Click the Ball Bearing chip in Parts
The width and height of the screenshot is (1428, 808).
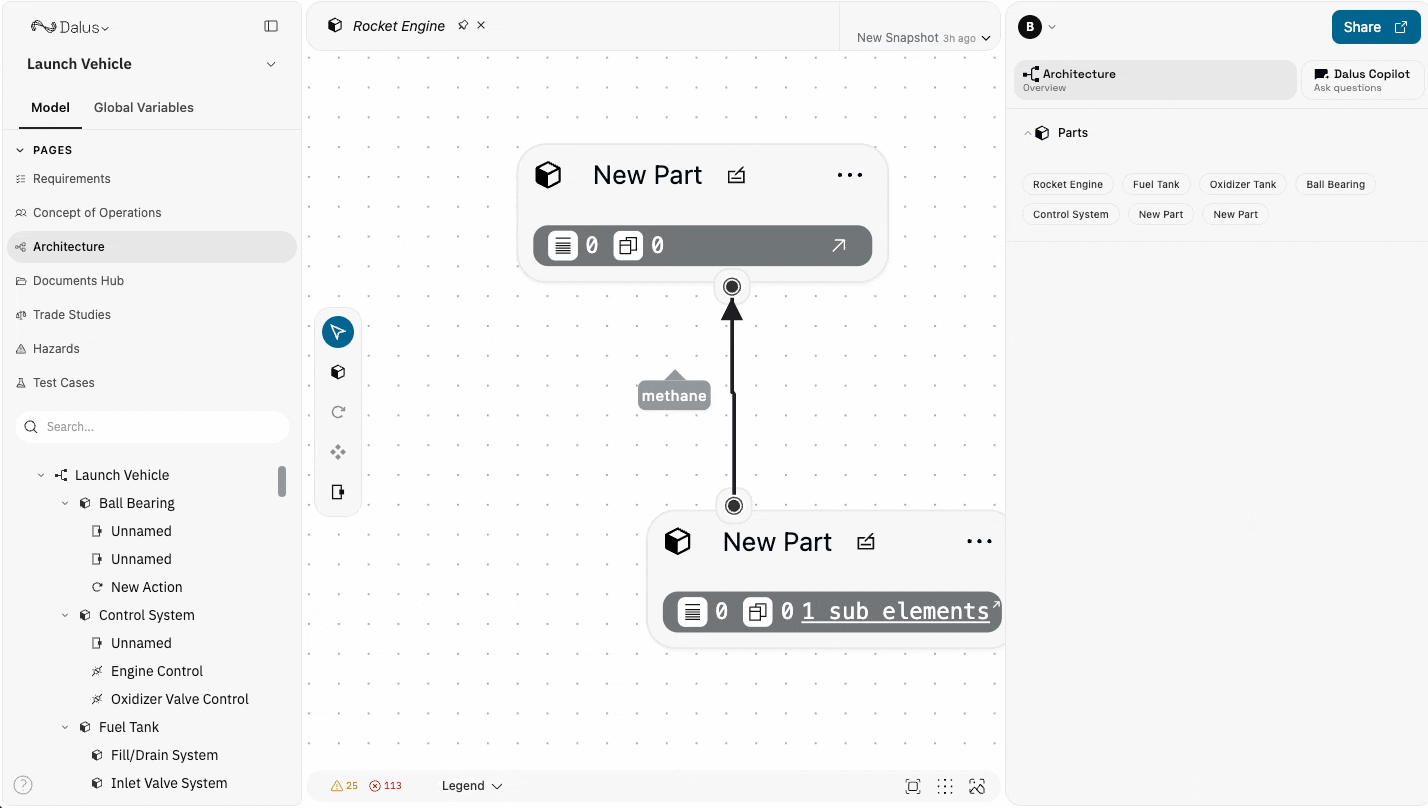click(x=1335, y=184)
